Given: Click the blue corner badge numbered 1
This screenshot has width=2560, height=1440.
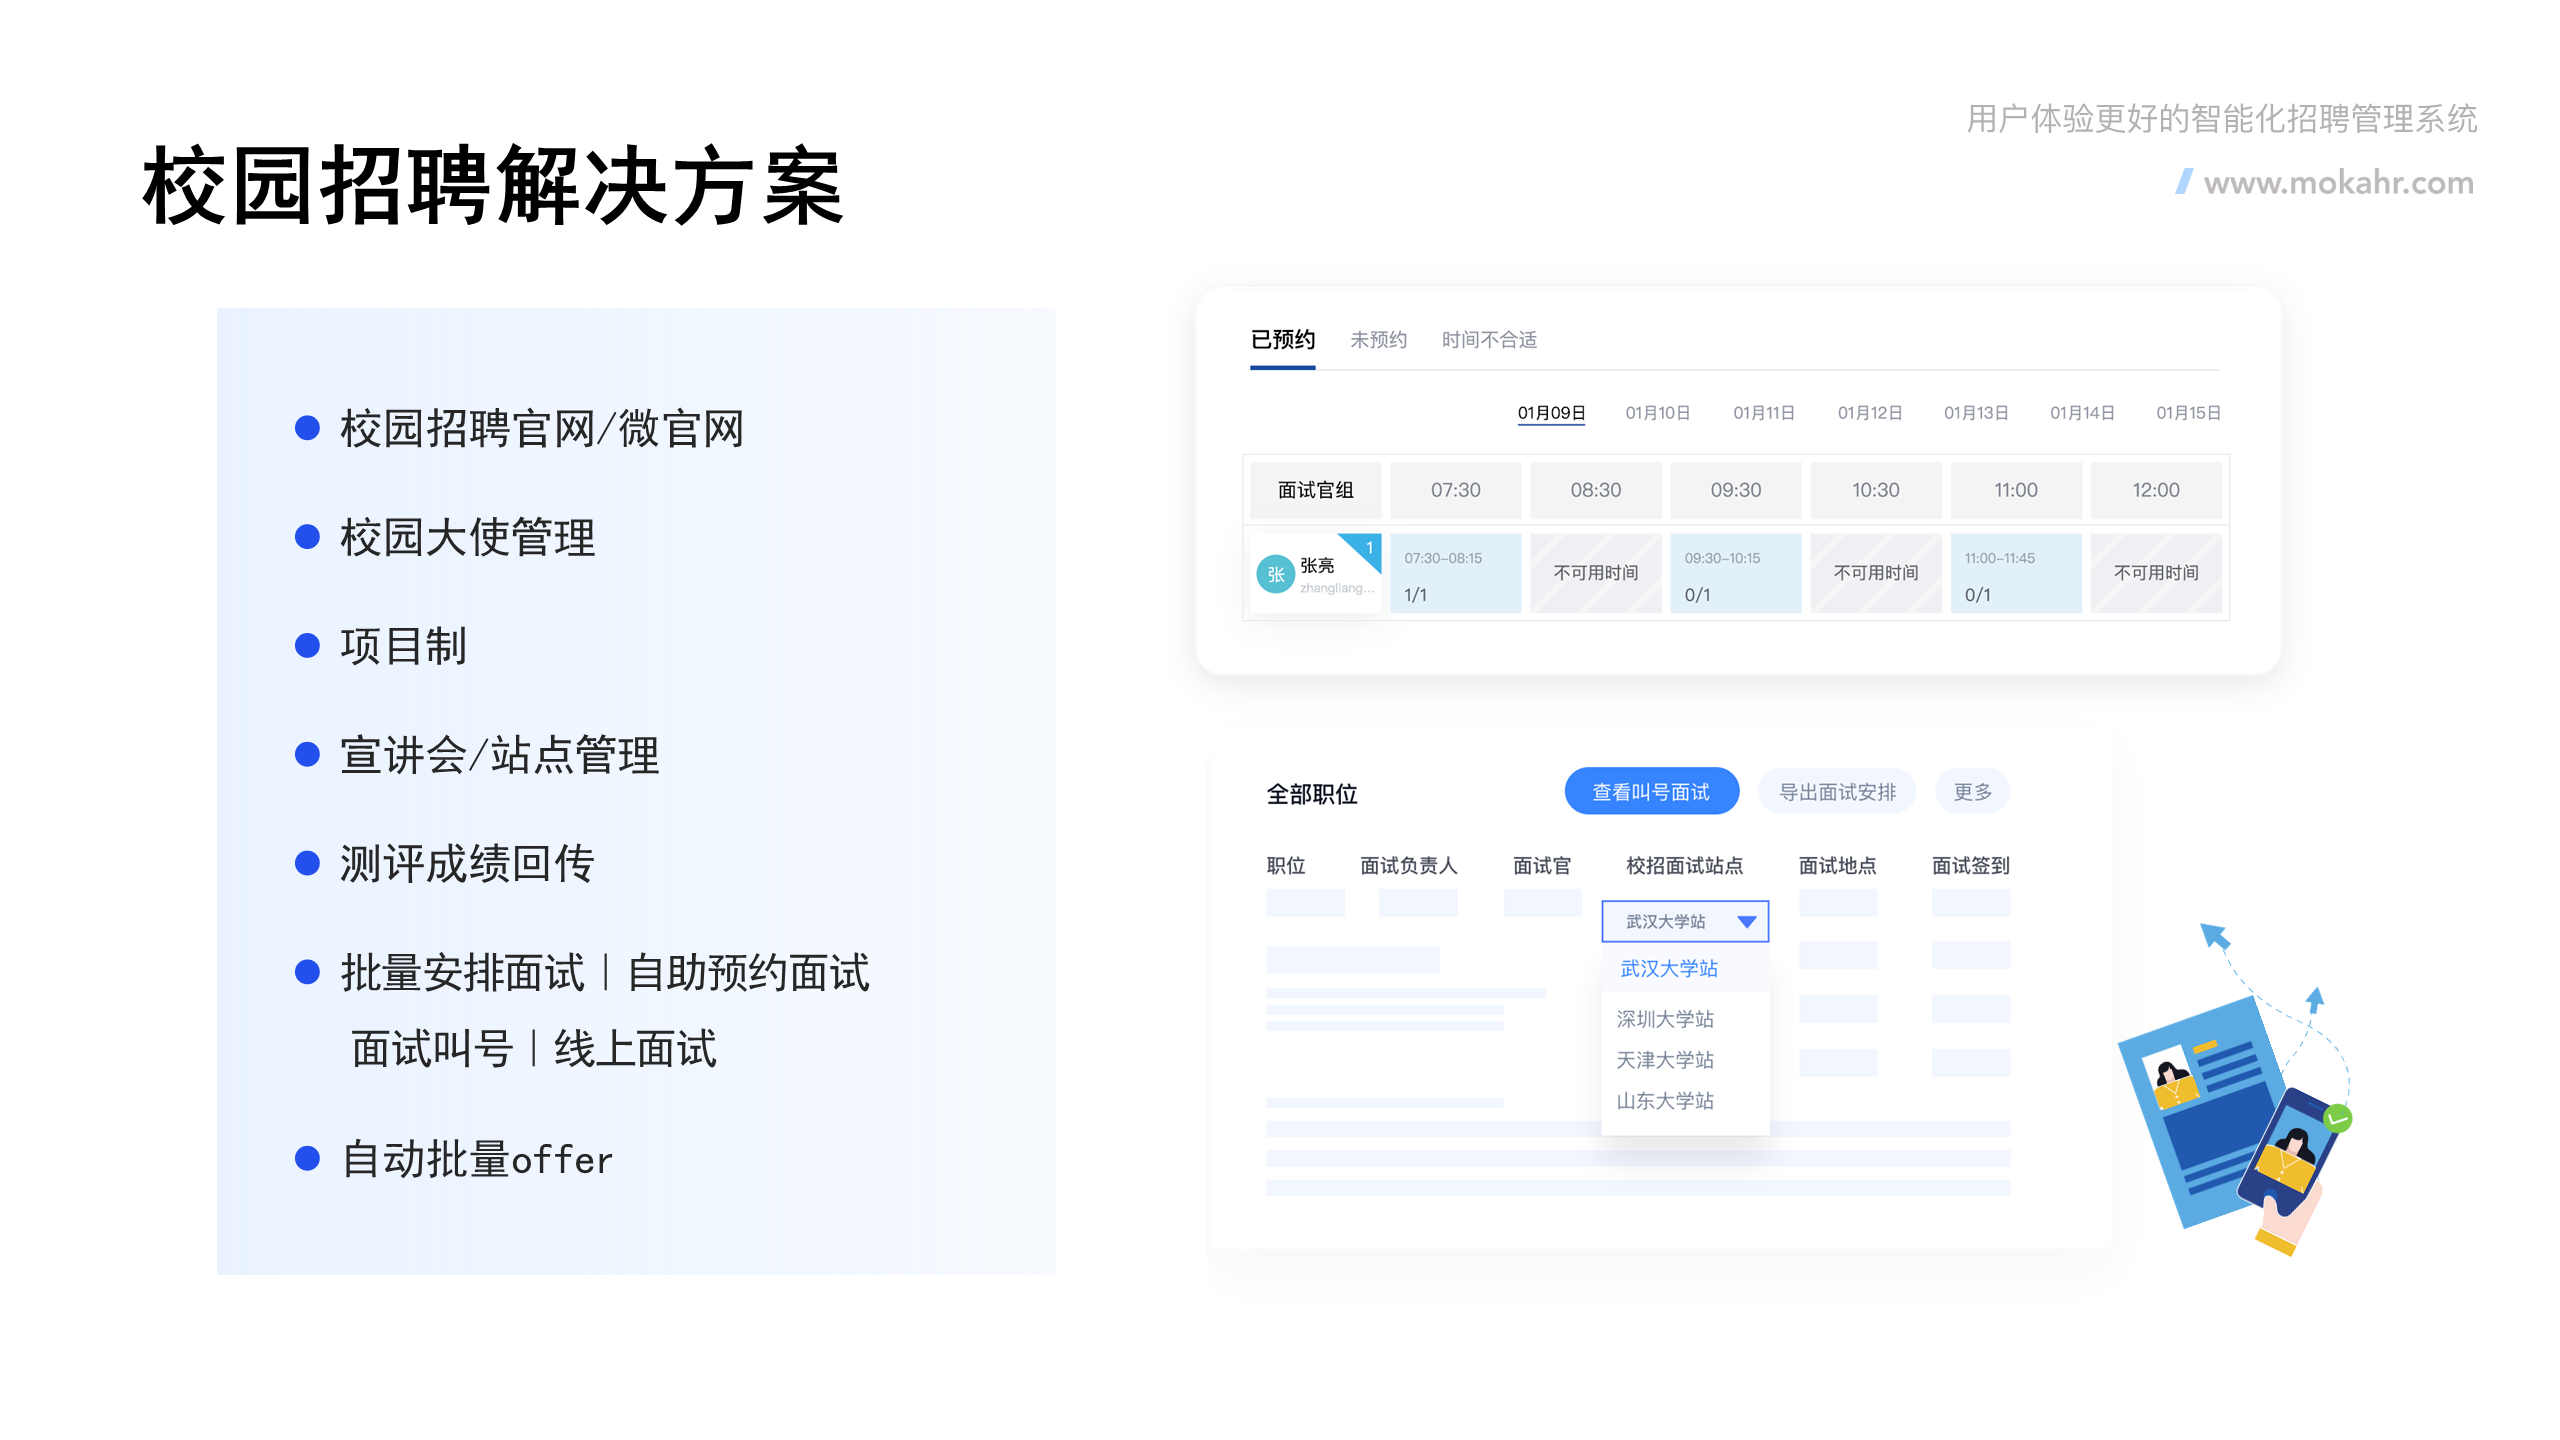Looking at the screenshot, I should coord(1366,548).
